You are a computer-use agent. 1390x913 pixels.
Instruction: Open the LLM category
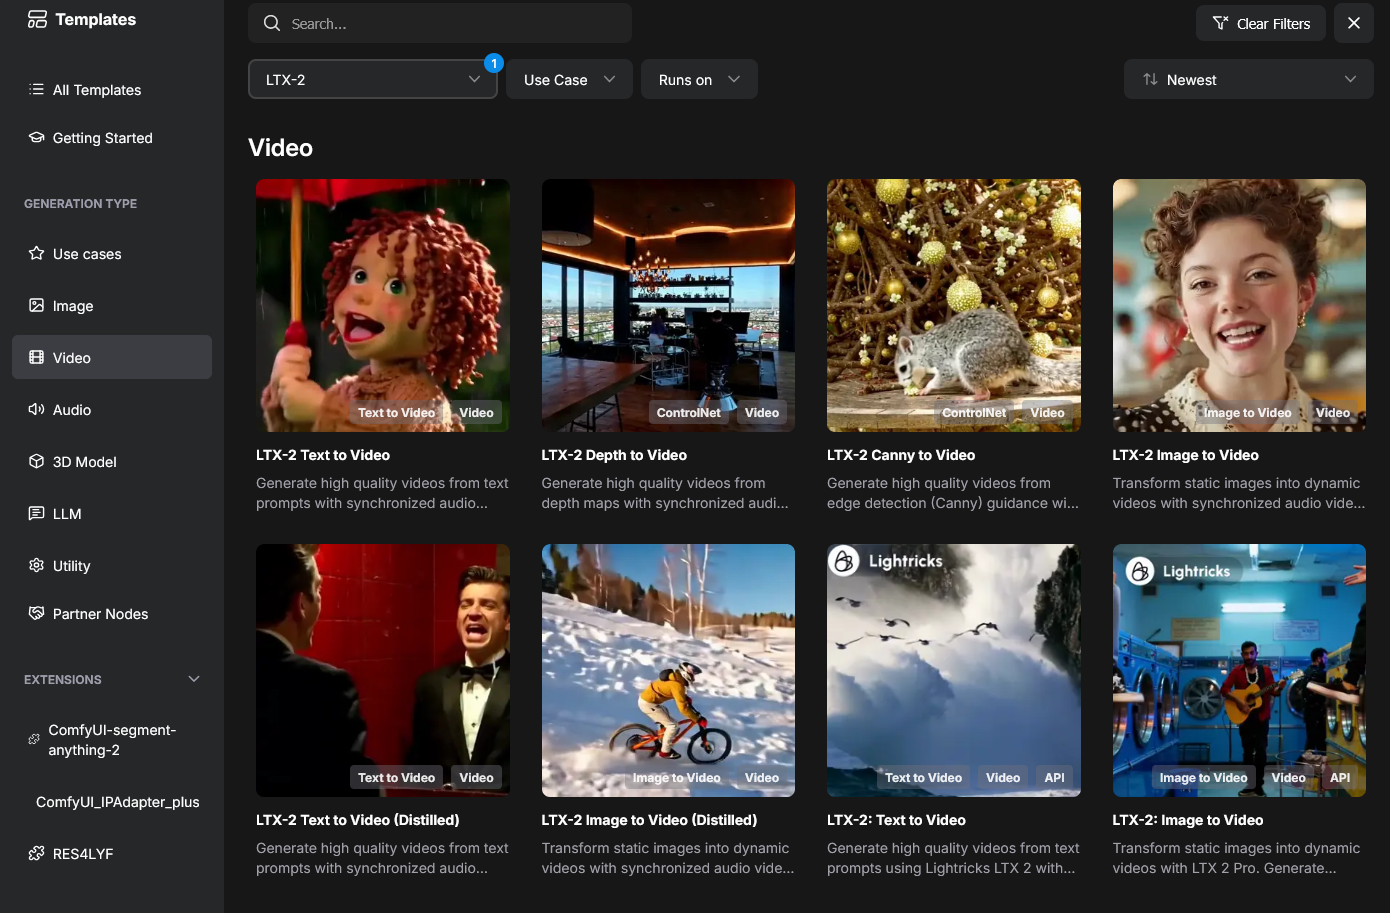click(x=112, y=513)
